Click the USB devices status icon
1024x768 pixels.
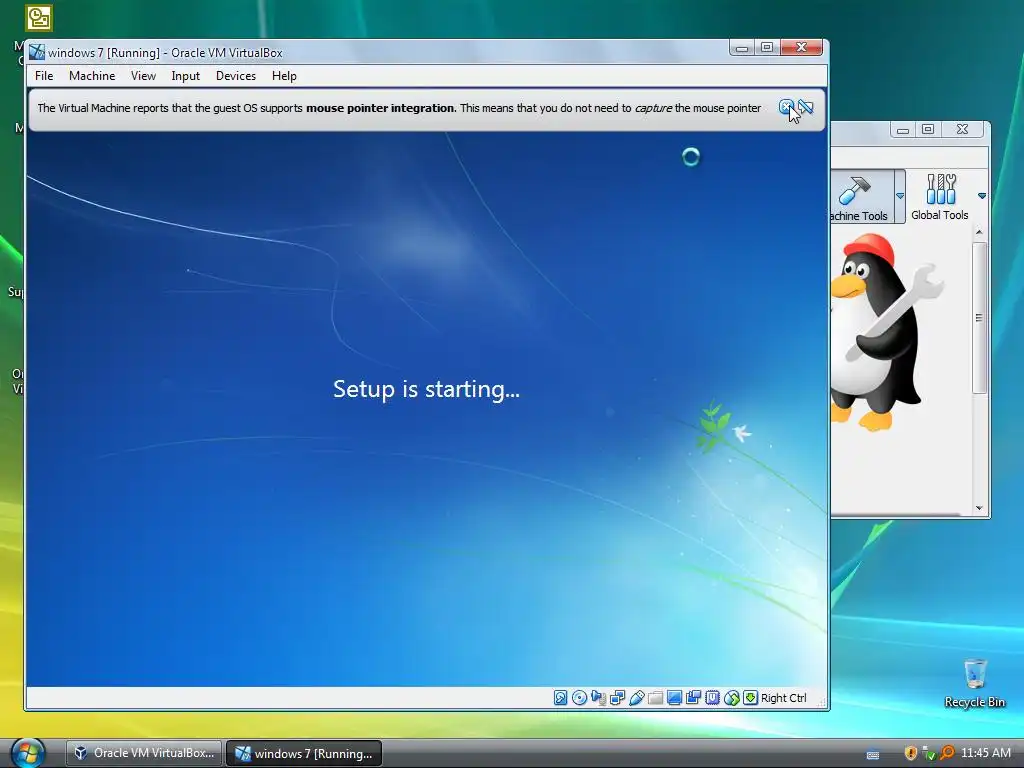[x=636, y=698]
